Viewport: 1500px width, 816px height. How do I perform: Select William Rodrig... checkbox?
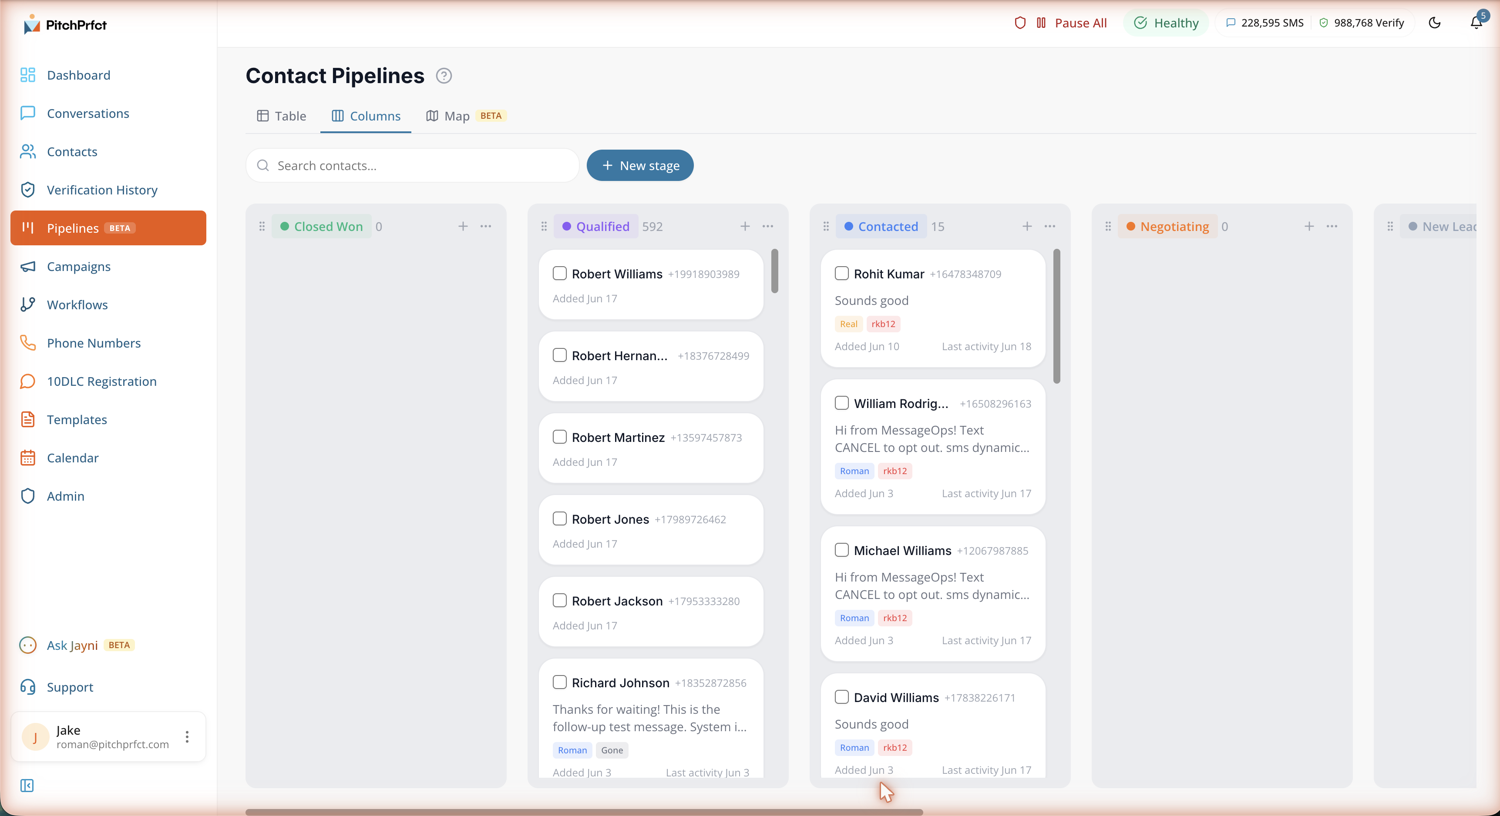(842, 403)
